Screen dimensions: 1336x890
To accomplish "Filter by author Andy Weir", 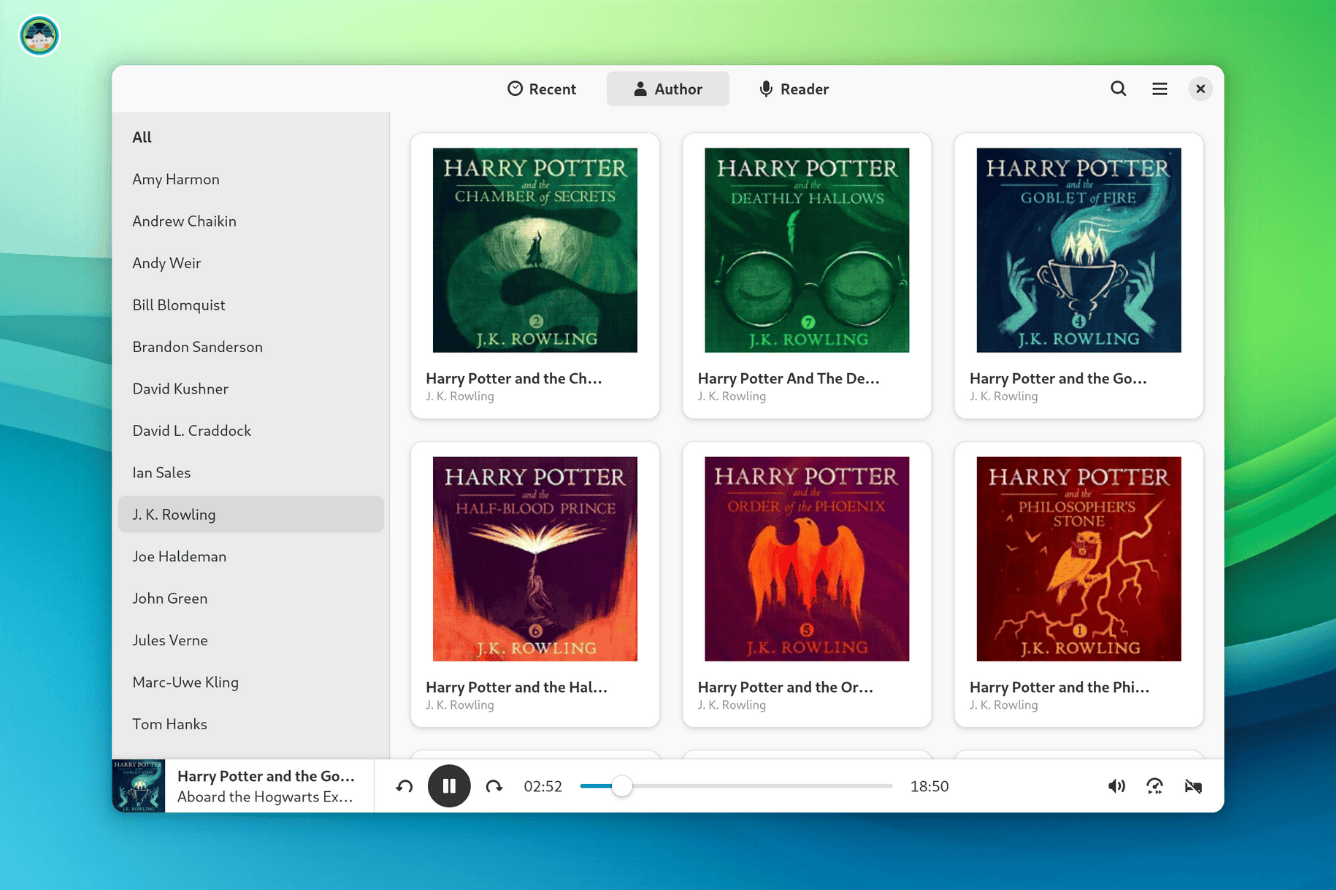I will (167, 263).
